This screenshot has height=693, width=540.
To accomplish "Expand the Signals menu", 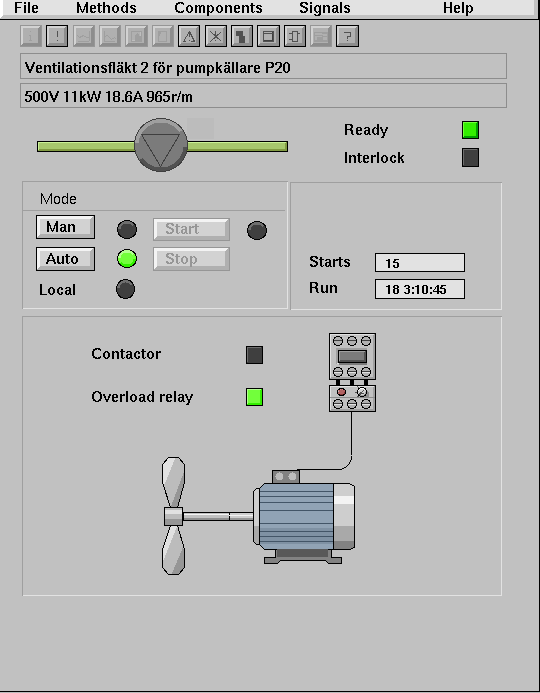I will coord(325,8).
